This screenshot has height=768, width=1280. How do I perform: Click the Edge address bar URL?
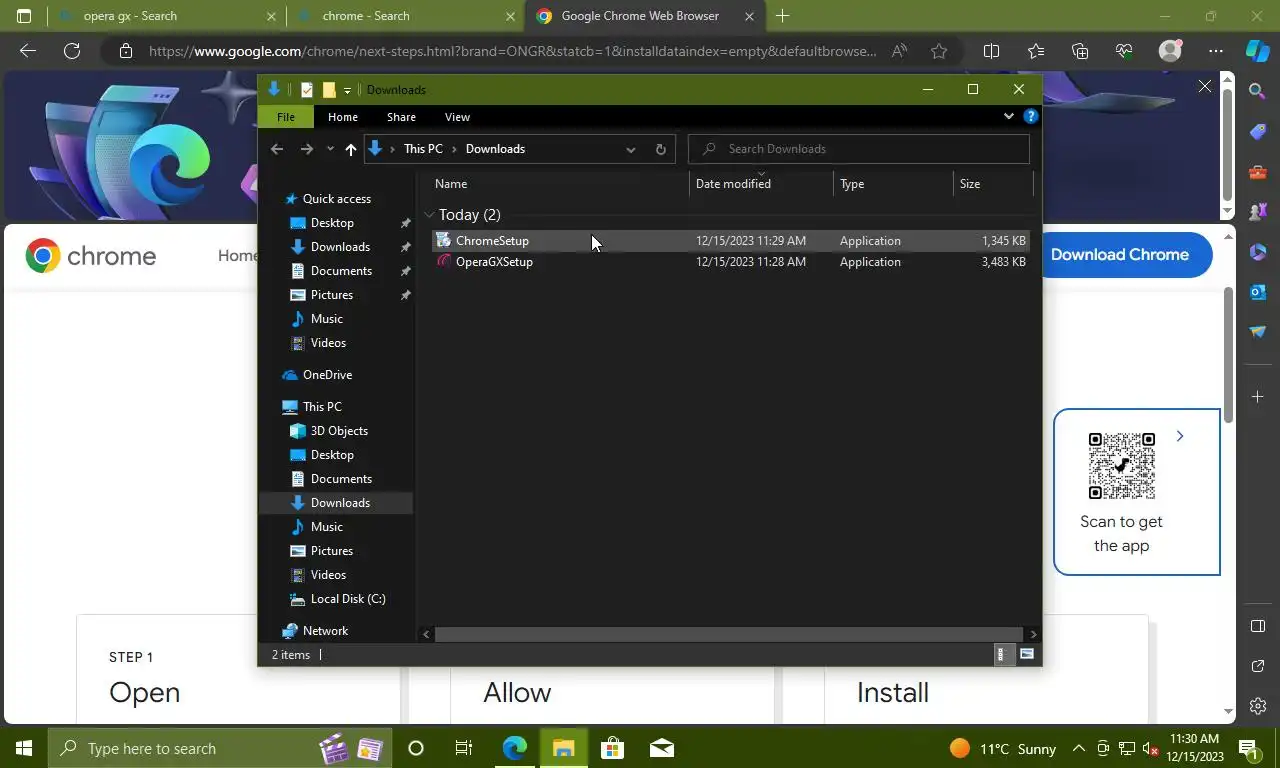click(x=513, y=51)
